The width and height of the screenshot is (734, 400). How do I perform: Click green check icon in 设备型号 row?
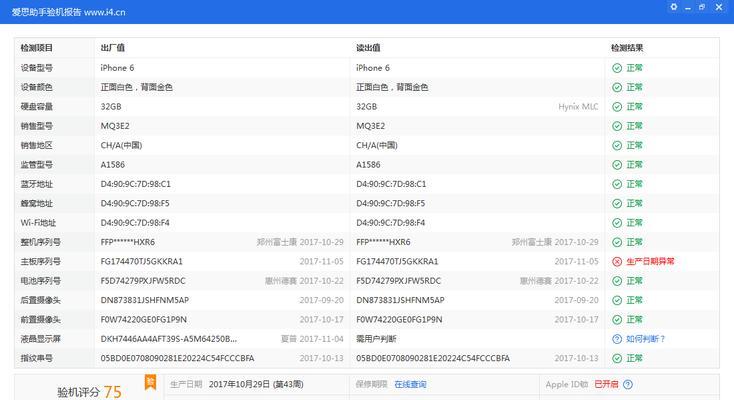pyautogui.click(x=617, y=68)
